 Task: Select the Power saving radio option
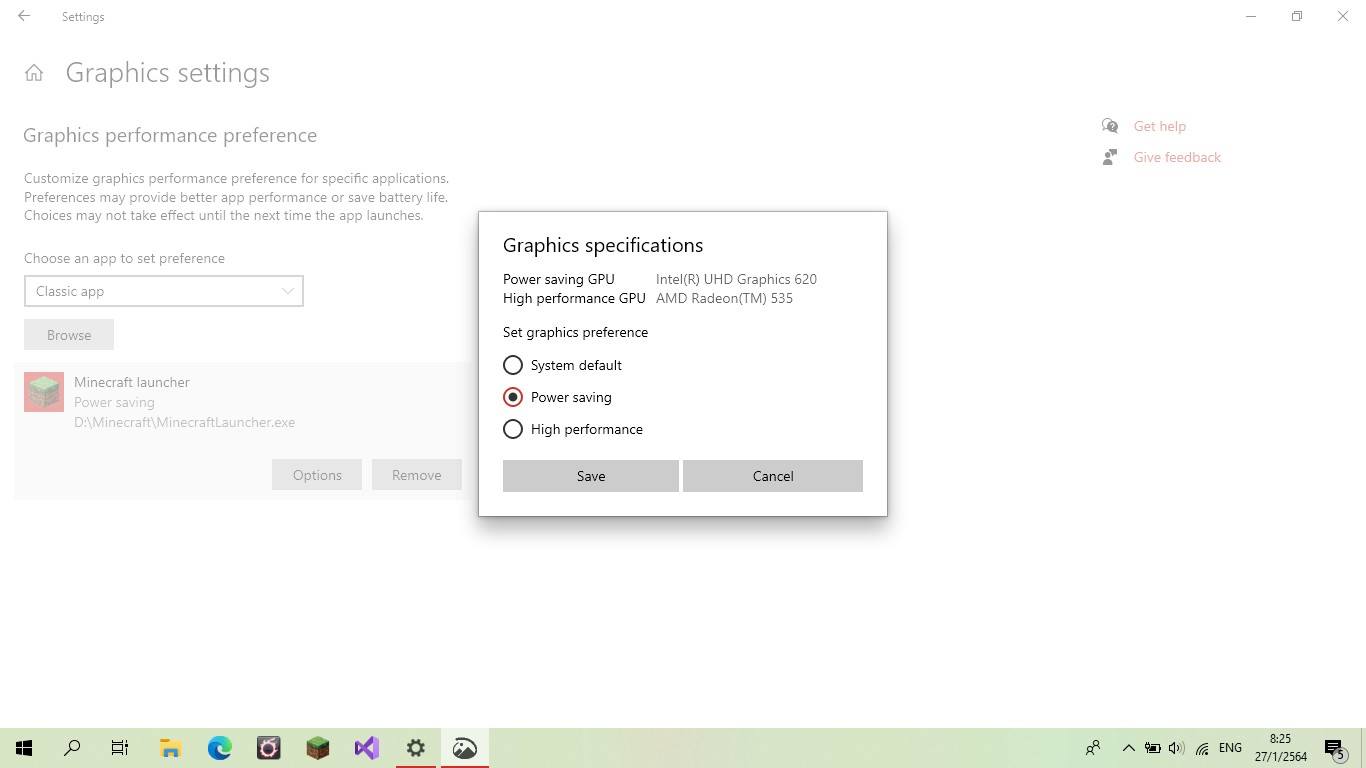point(513,397)
